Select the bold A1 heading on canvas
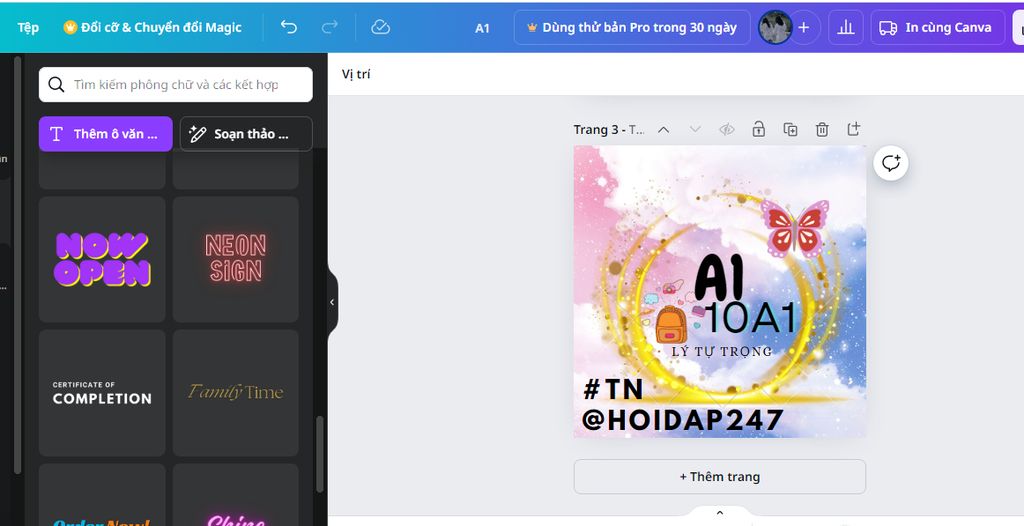This screenshot has height=526, width=1024. [720, 277]
